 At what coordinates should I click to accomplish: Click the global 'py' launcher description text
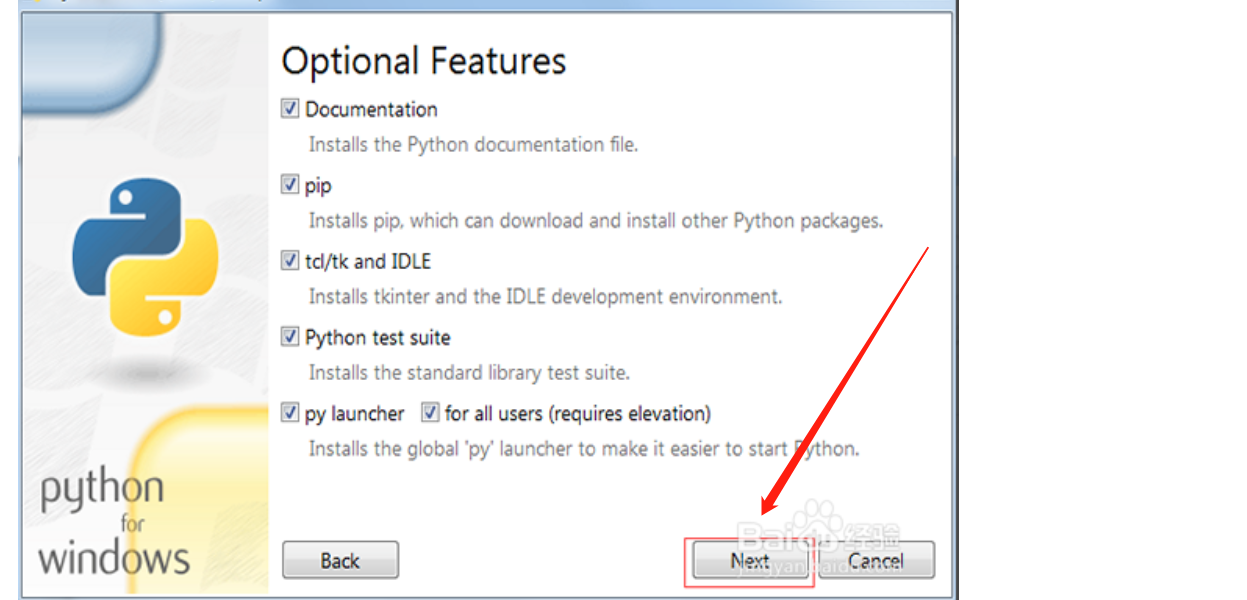pos(584,449)
